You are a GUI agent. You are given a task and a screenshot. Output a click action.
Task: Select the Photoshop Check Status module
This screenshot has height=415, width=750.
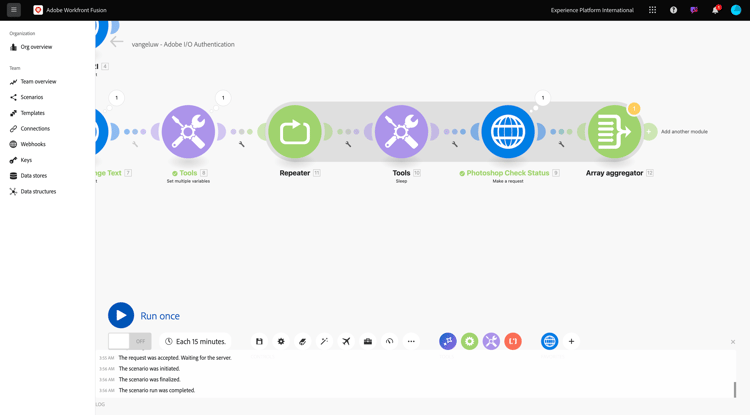[508, 131]
